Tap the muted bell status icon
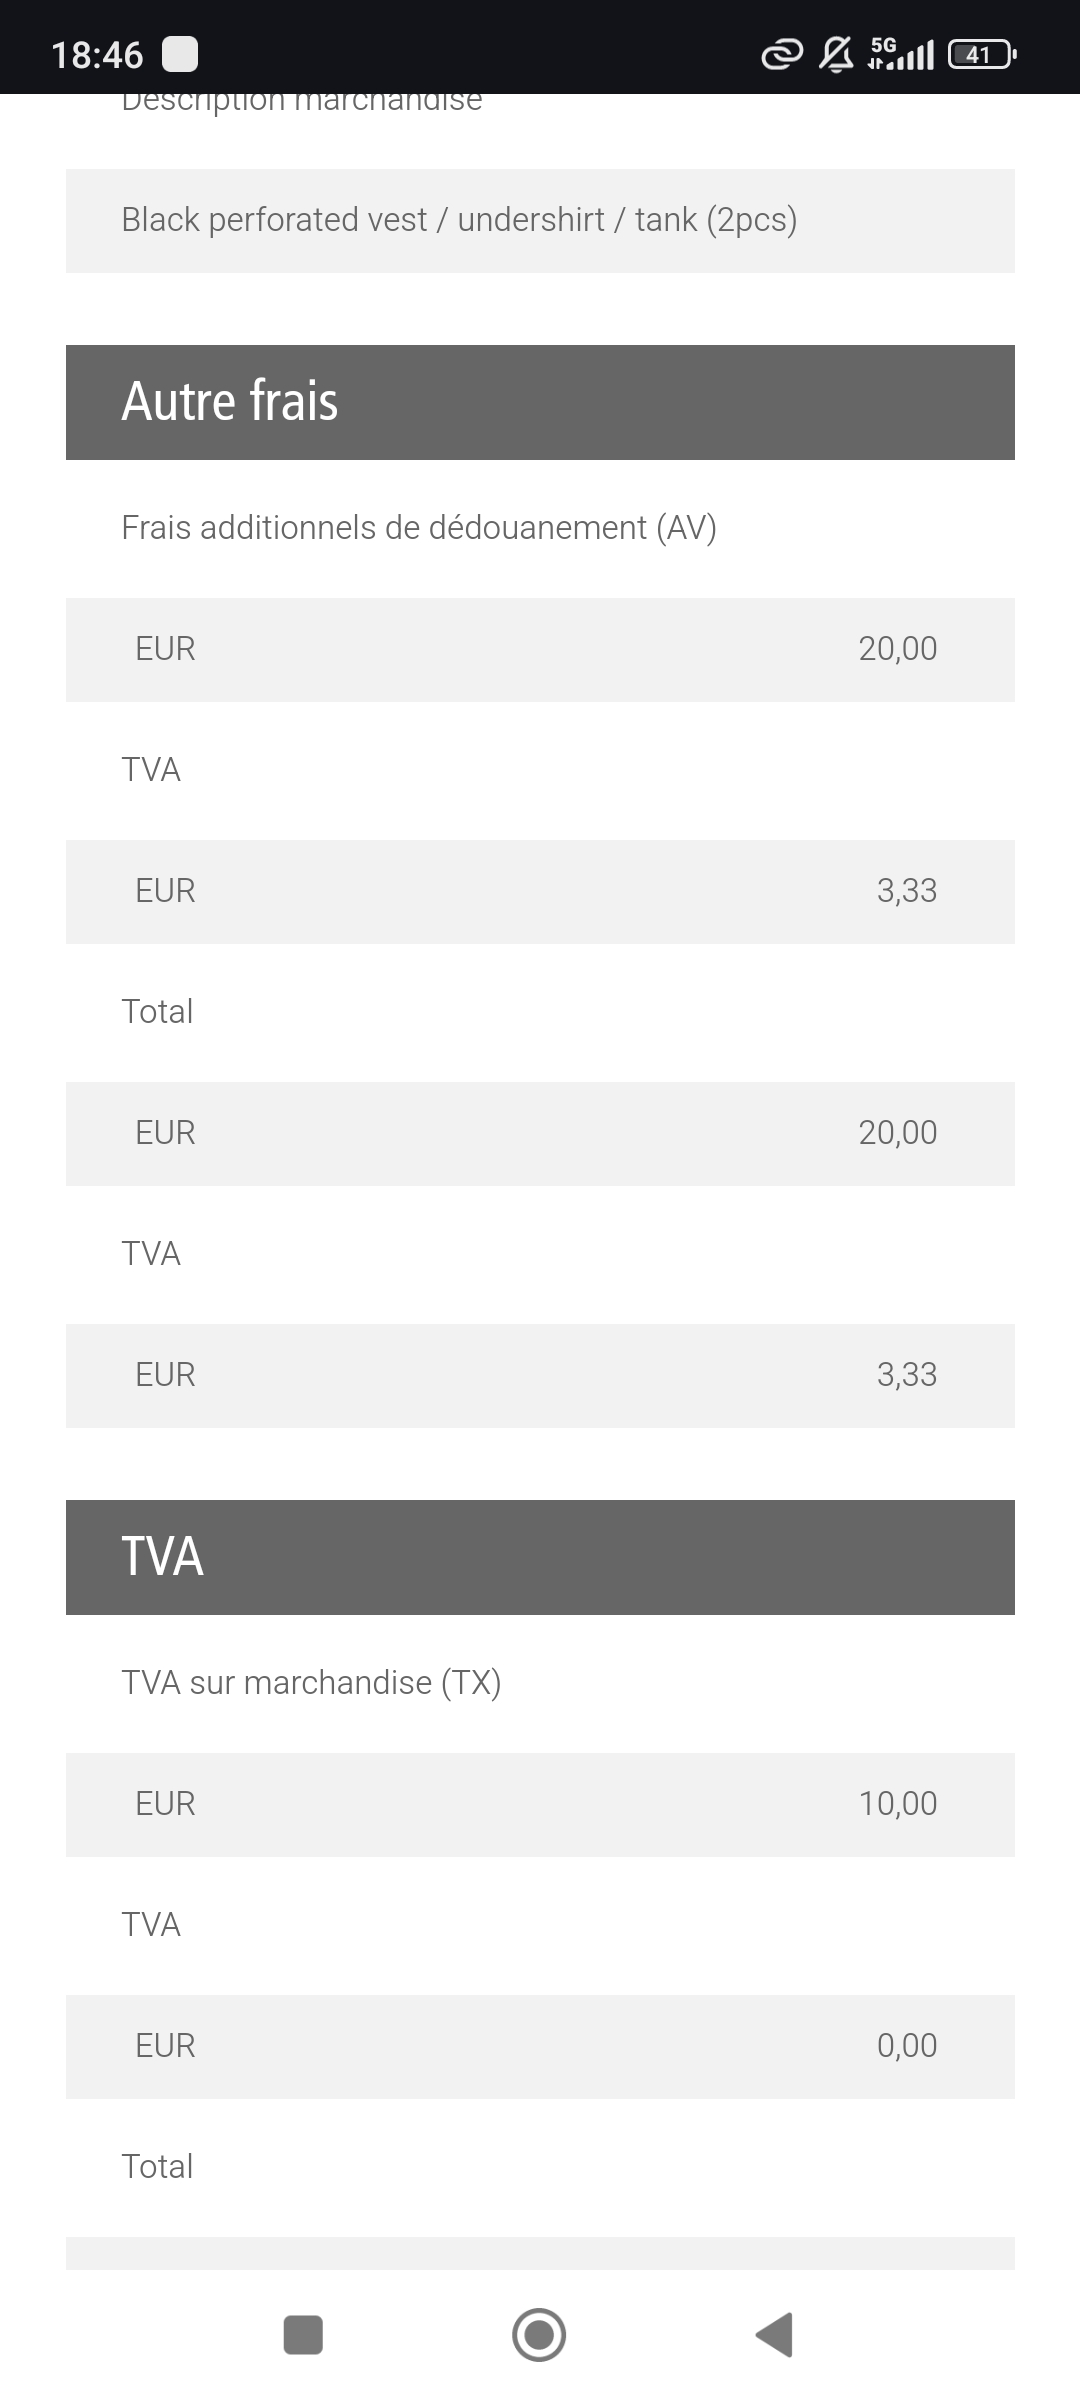Screen dimensions: 1080x2400 coord(836,54)
